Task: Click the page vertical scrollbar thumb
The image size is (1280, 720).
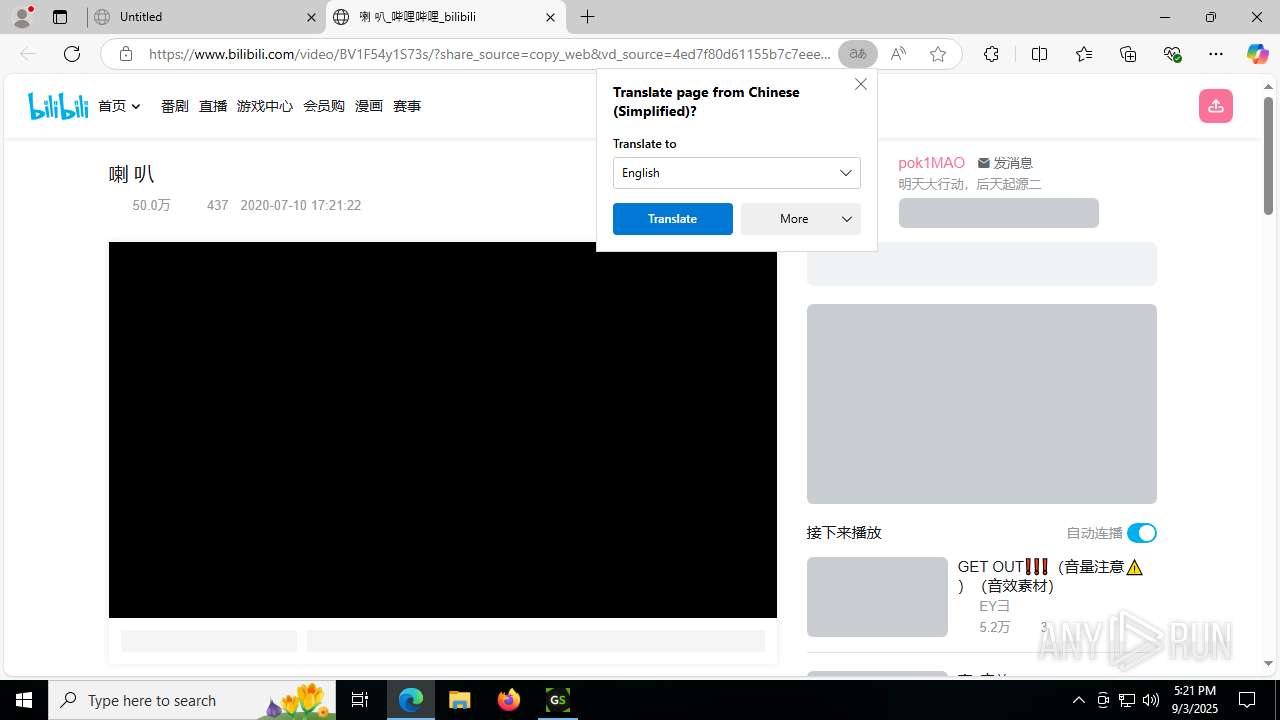Action: pos(1268,155)
